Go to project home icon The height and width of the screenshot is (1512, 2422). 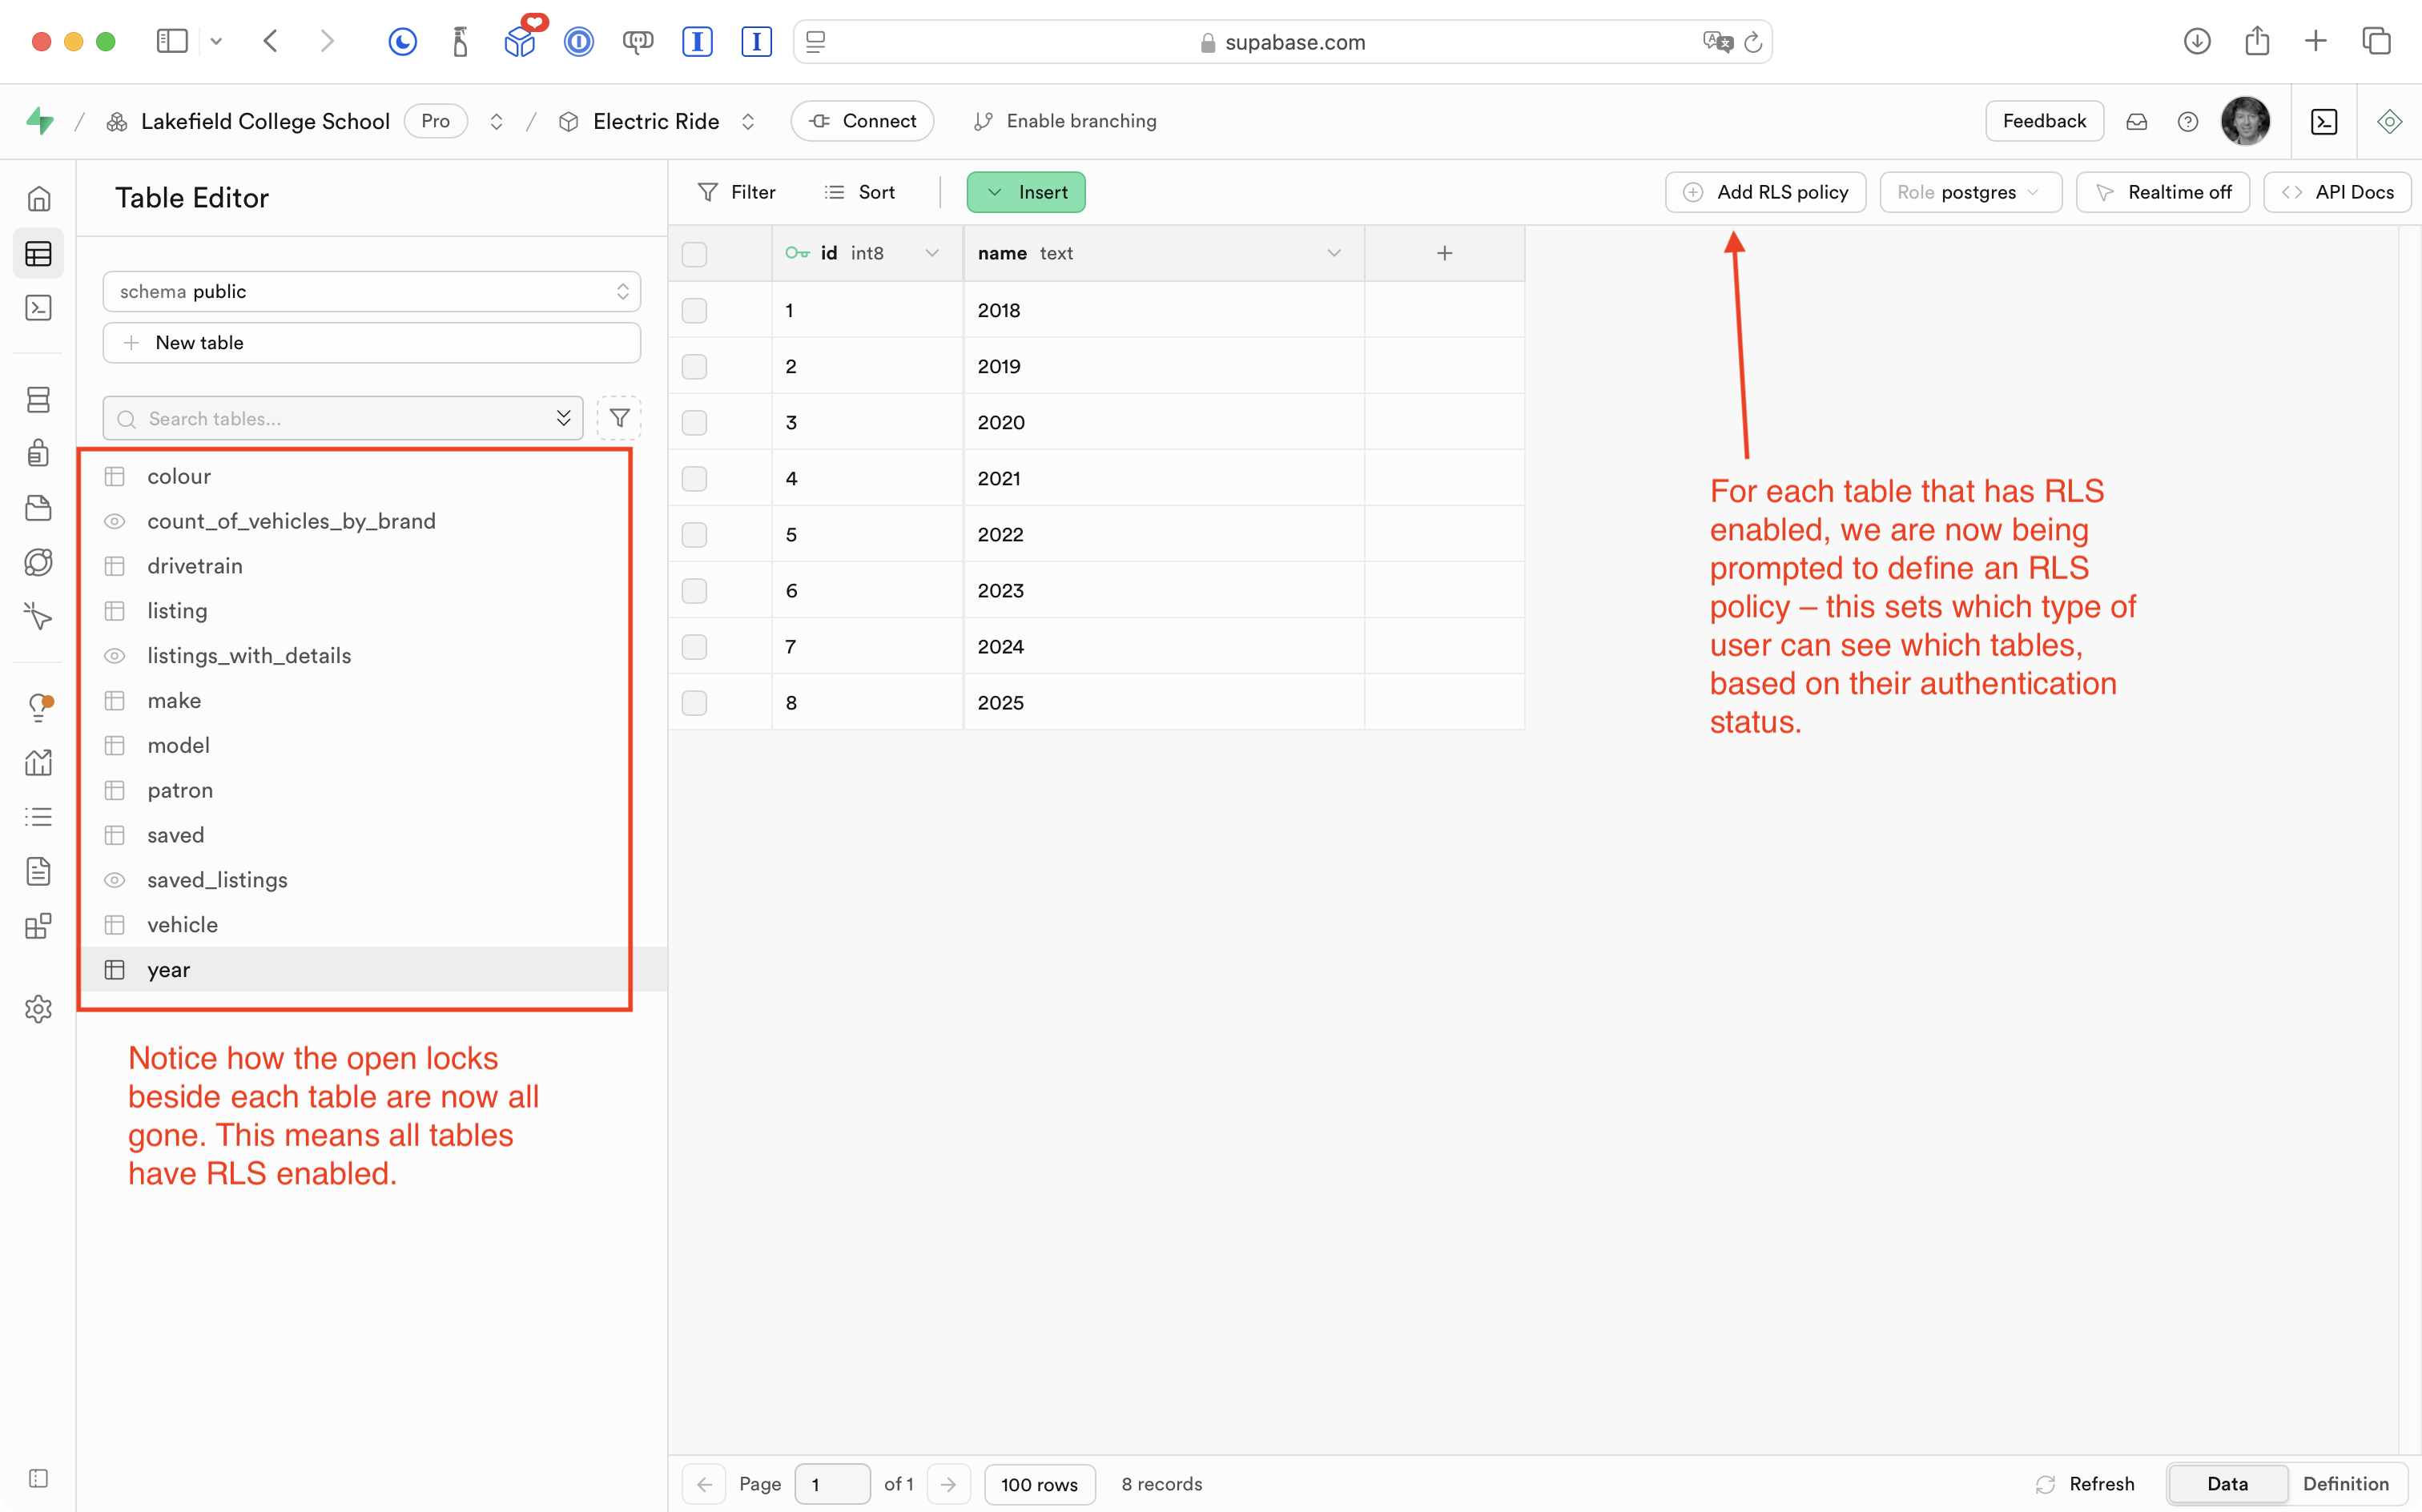coord(38,199)
